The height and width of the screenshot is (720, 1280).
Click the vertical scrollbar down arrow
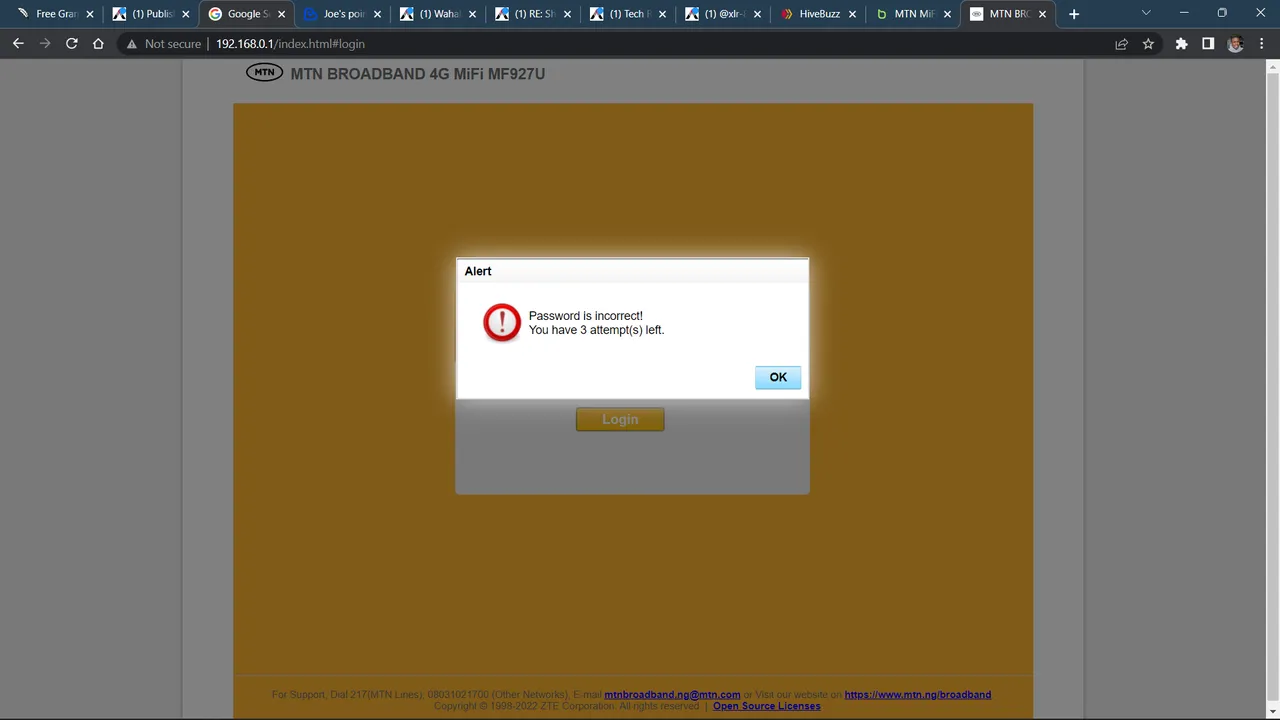coord(1272,711)
